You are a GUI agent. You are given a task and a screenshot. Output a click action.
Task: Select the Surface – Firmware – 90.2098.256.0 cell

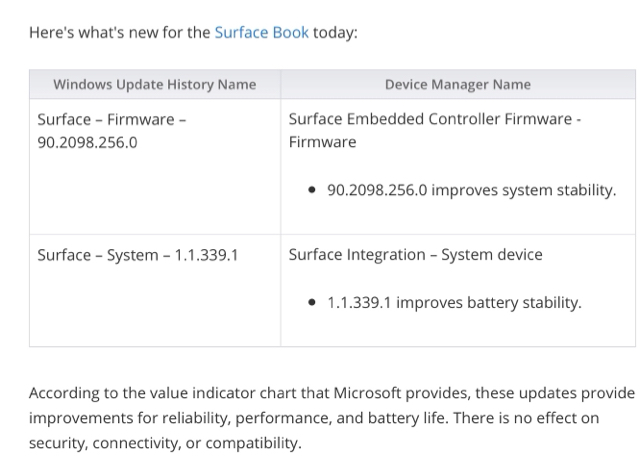point(155,166)
